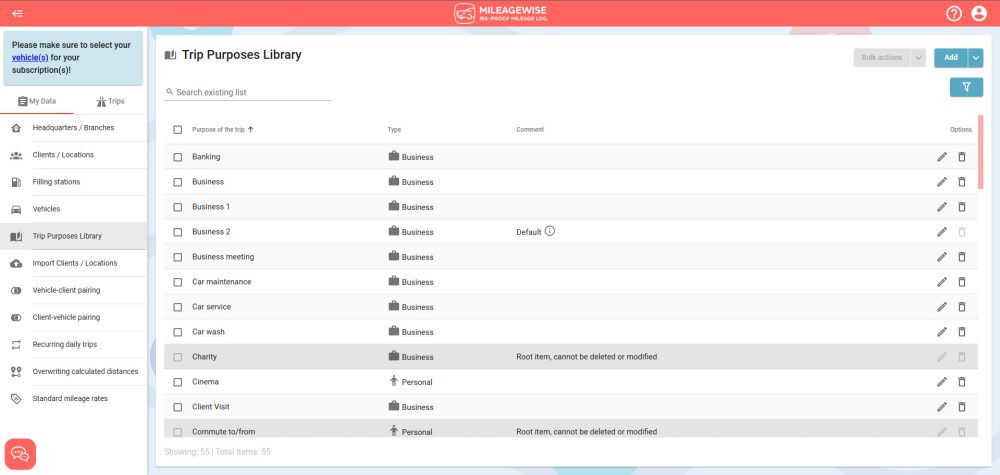Screen dimensions: 1000x475
Task: Open the chat support icon
Action: (20, 454)
